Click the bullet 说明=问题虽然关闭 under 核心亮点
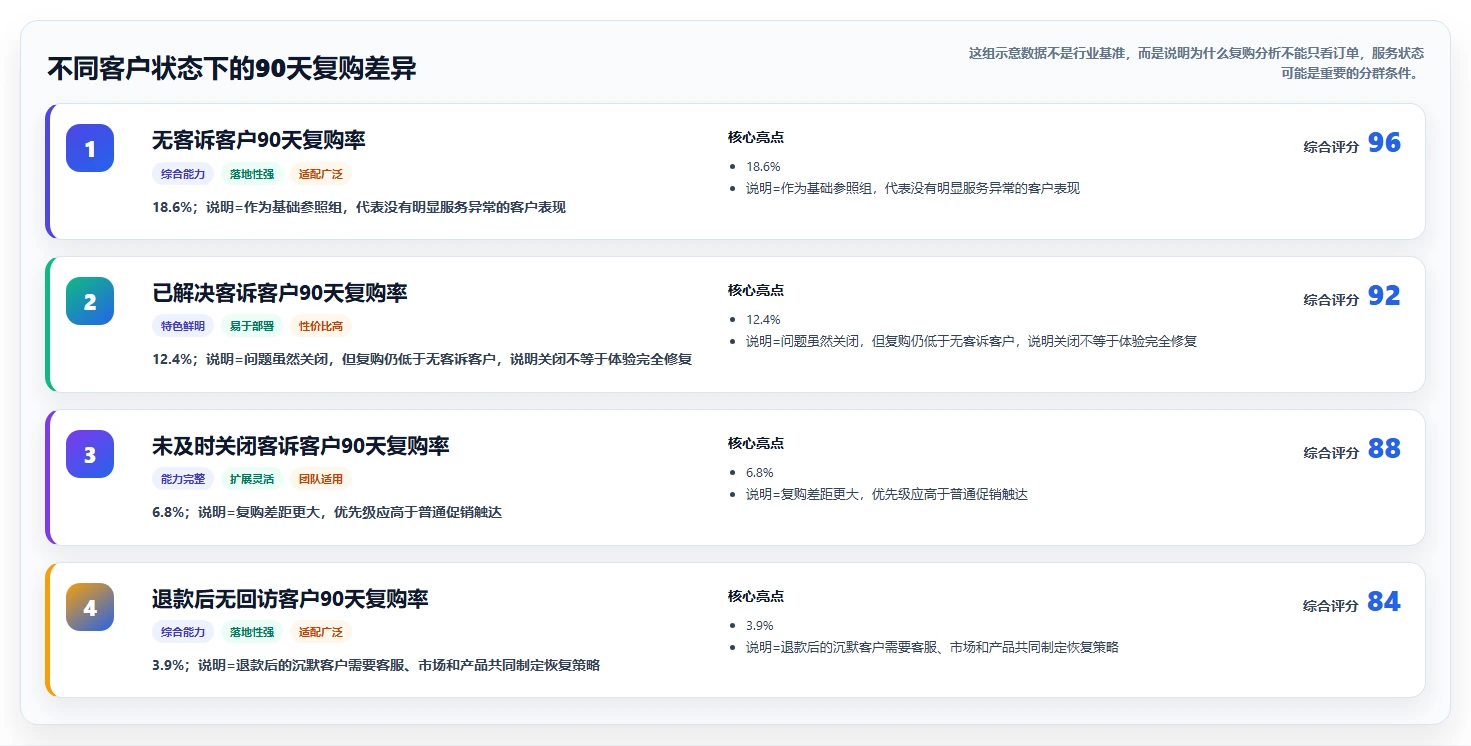This screenshot has height=746, width=1471. coord(972,341)
